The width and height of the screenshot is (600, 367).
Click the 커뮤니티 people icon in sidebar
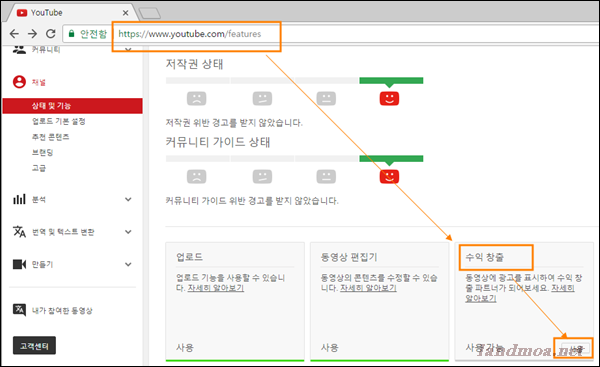(x=19, y=49)
